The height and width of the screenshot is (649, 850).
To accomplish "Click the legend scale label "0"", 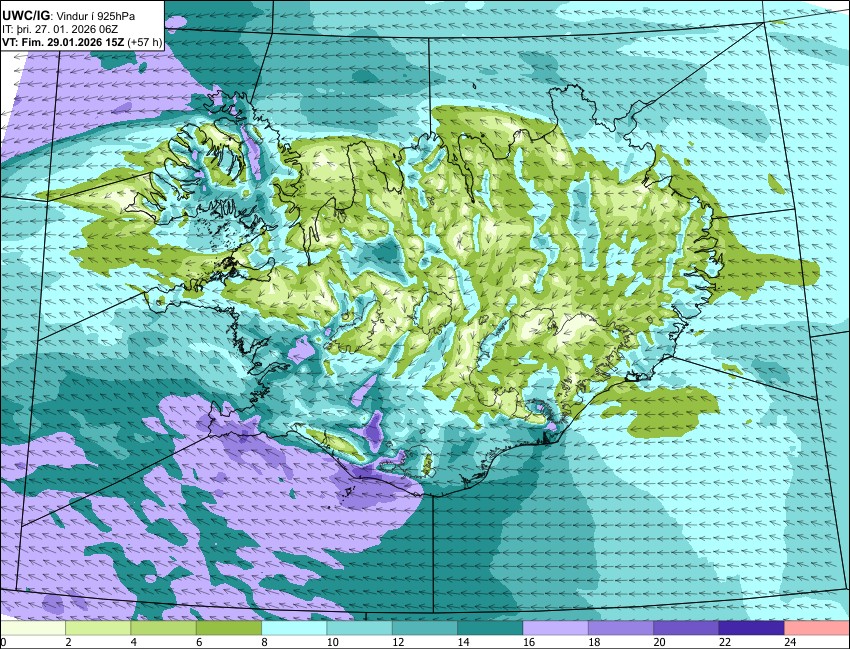I will 3,642.
